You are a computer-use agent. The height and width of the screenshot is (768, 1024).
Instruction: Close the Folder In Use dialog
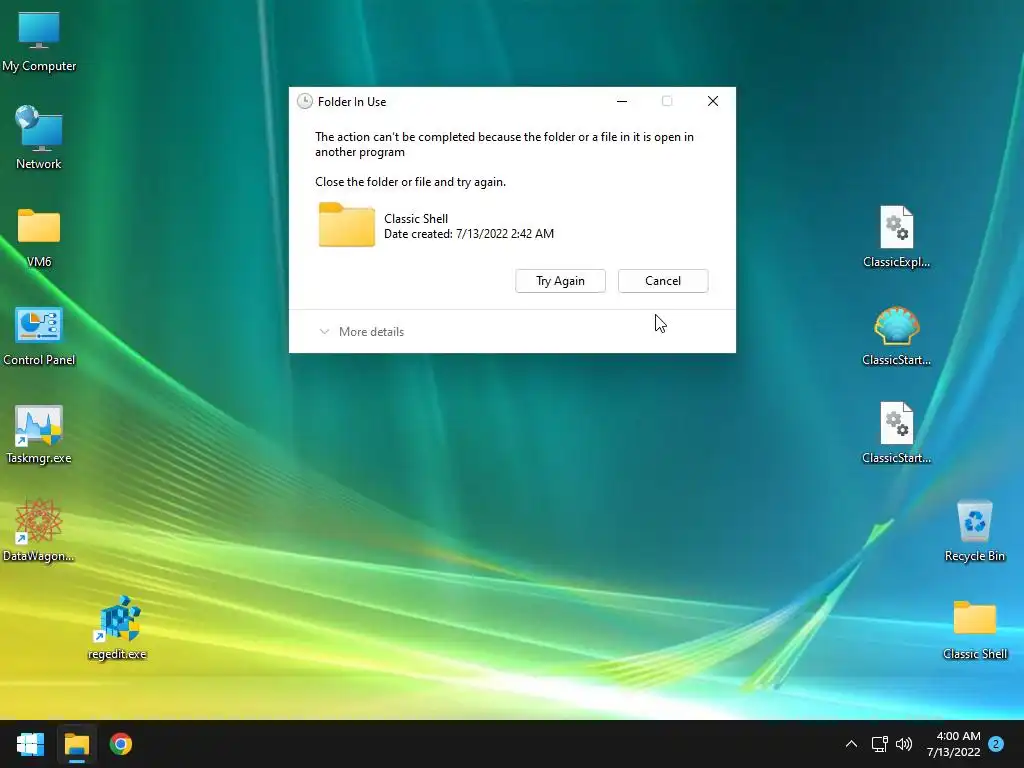(x=712, y=101)
